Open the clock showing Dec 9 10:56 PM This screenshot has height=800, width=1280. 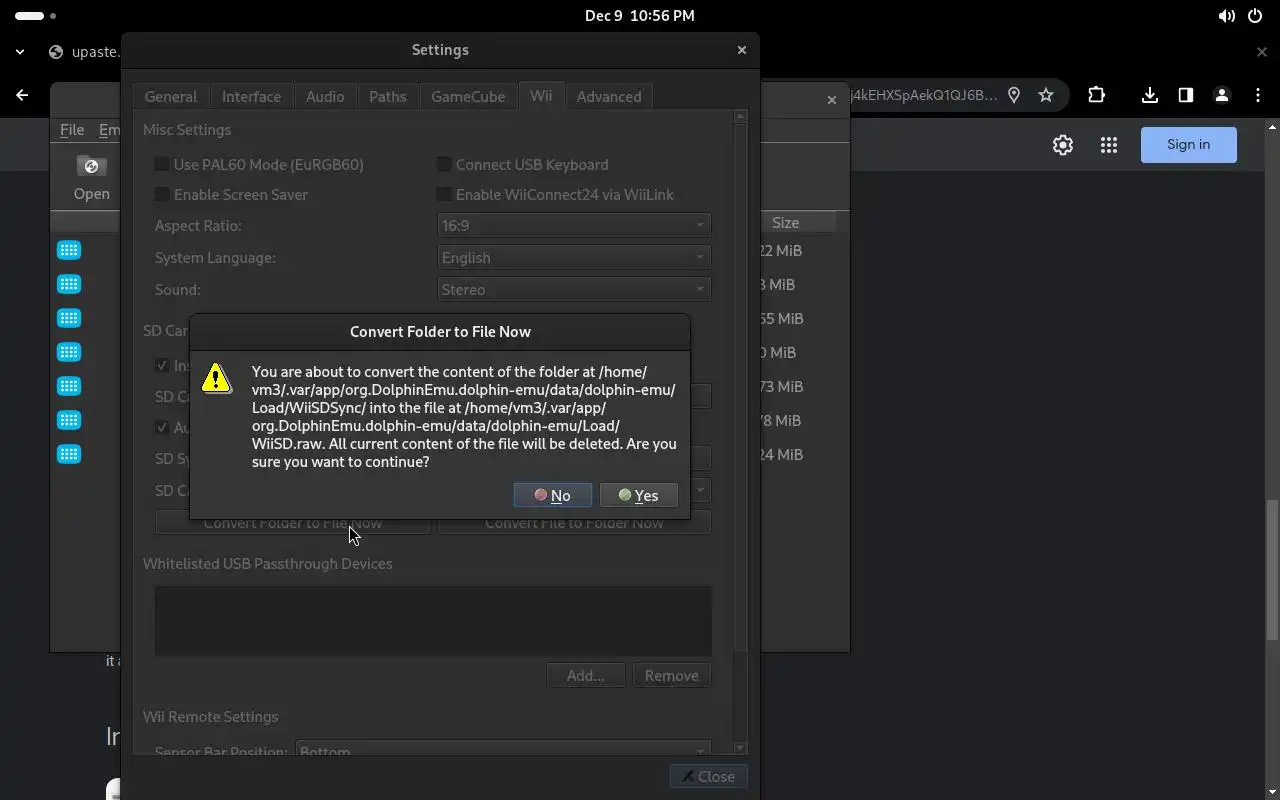coord(640,16)
